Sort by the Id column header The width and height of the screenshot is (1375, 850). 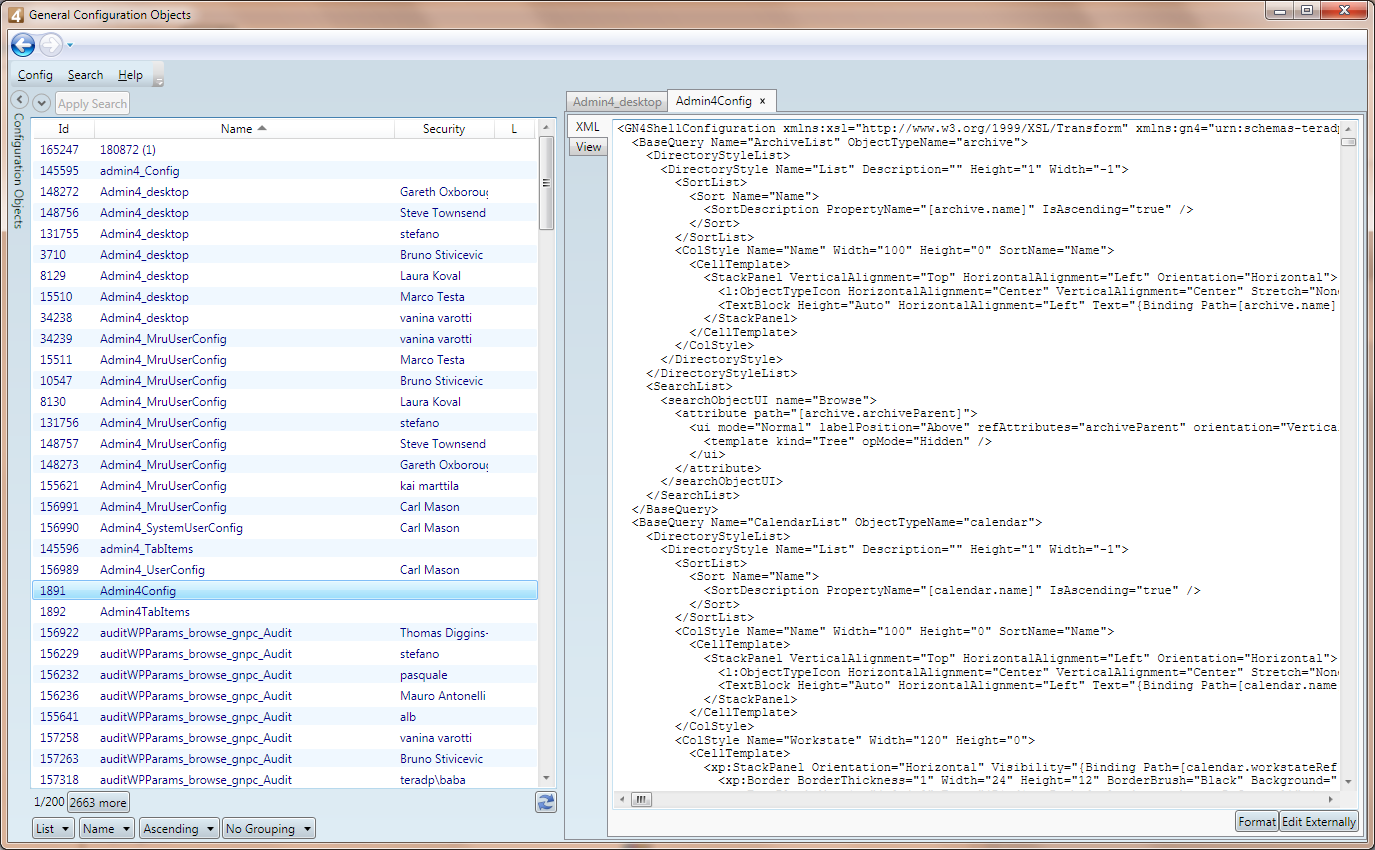click(63, 129)
